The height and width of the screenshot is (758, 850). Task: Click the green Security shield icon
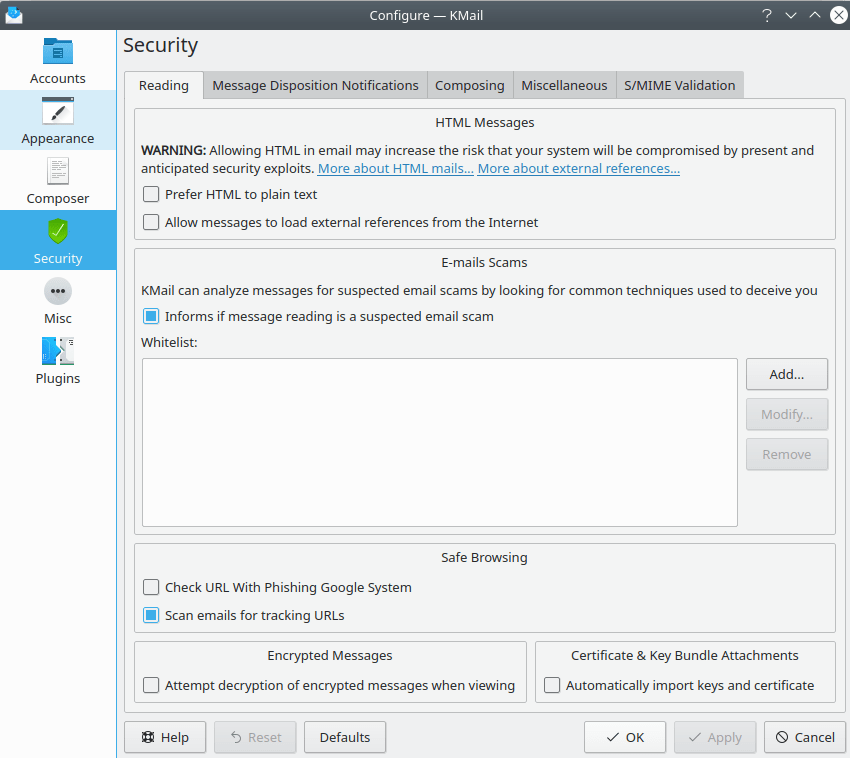click(58, 231)
